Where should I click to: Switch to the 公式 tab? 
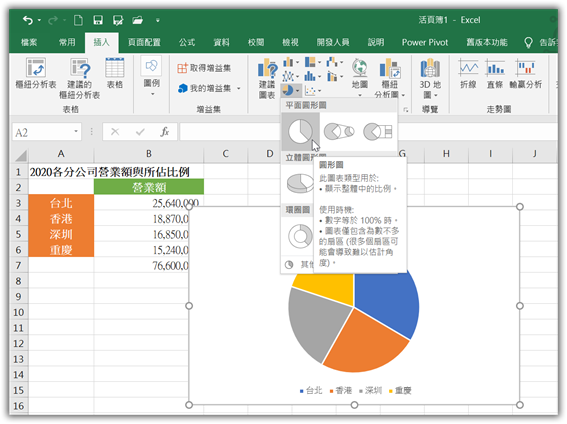click(187, 42)
